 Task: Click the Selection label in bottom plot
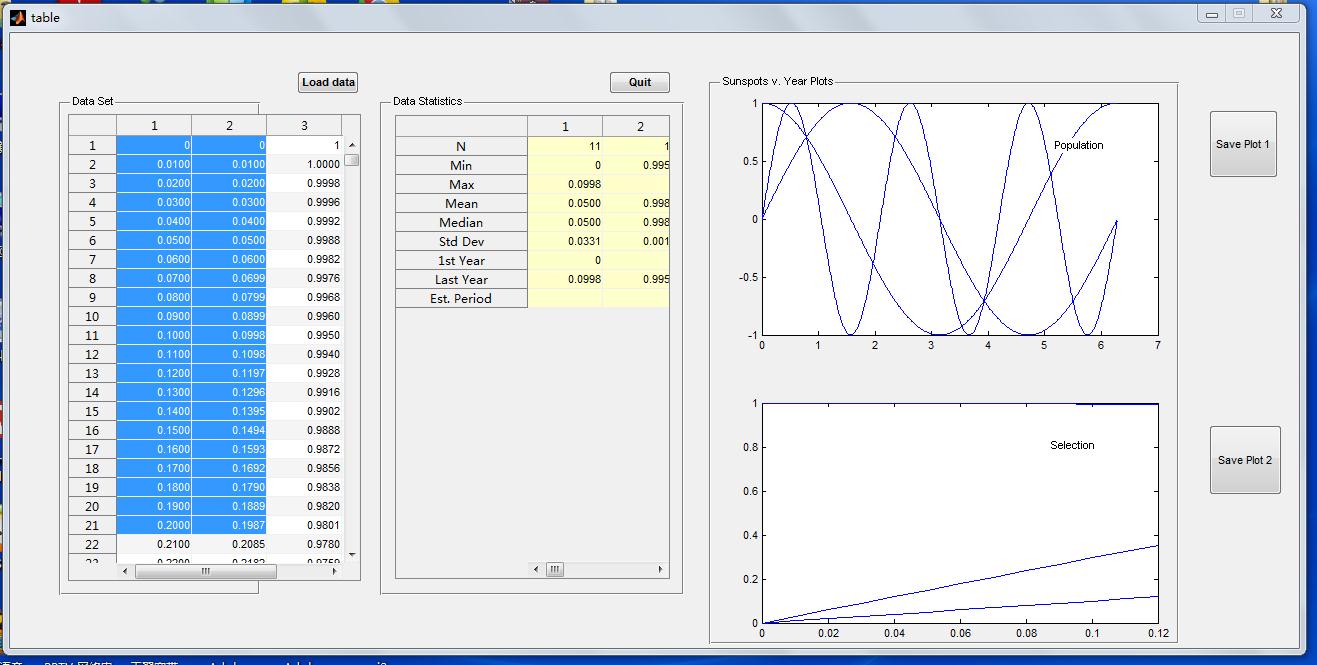coord(1072,445)
